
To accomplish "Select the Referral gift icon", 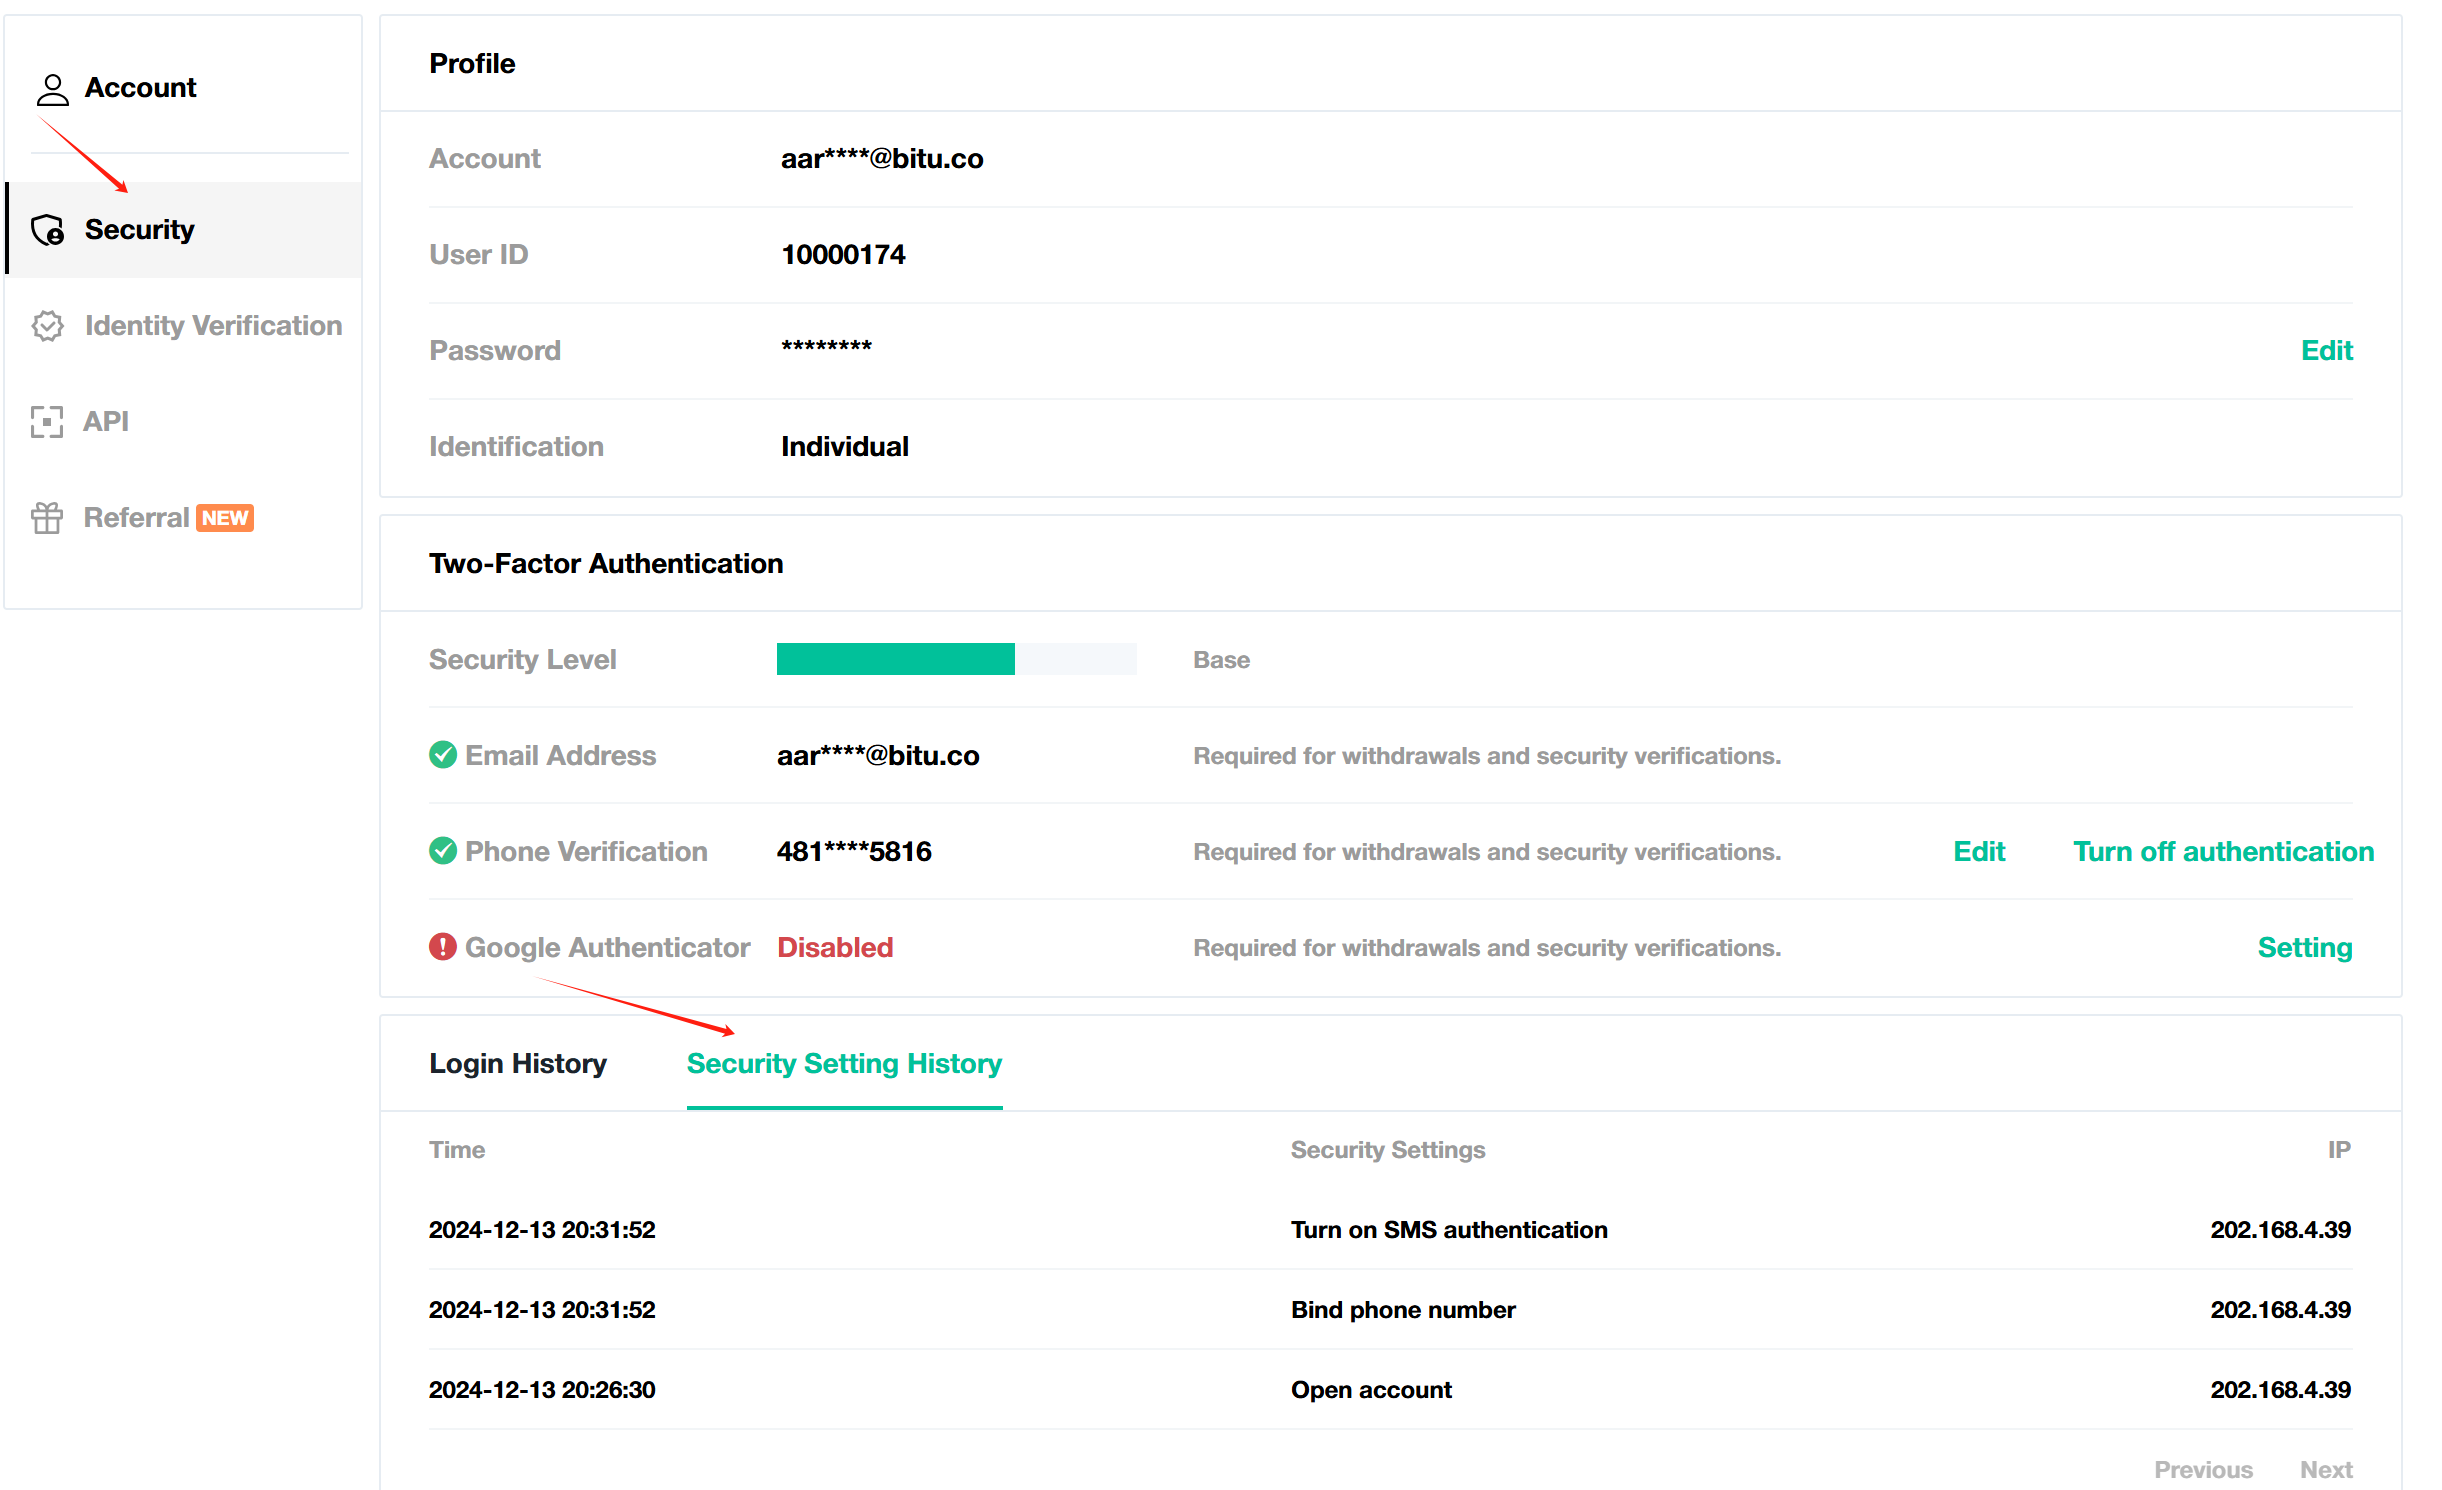I will pos(47,518).
